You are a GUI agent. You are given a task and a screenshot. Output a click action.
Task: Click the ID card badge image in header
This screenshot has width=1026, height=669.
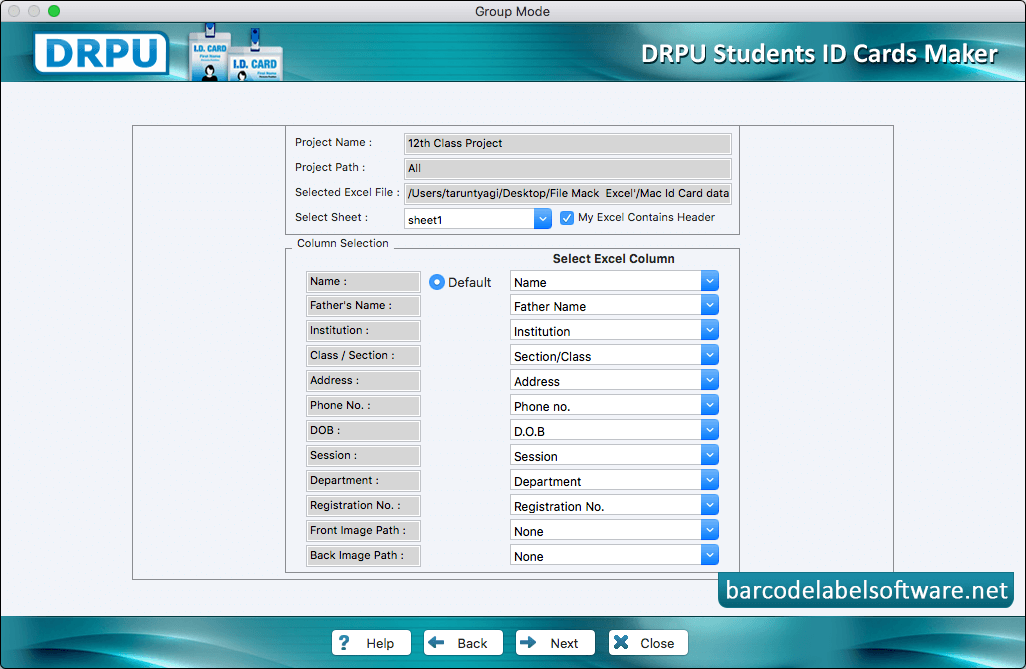[236, 53]
